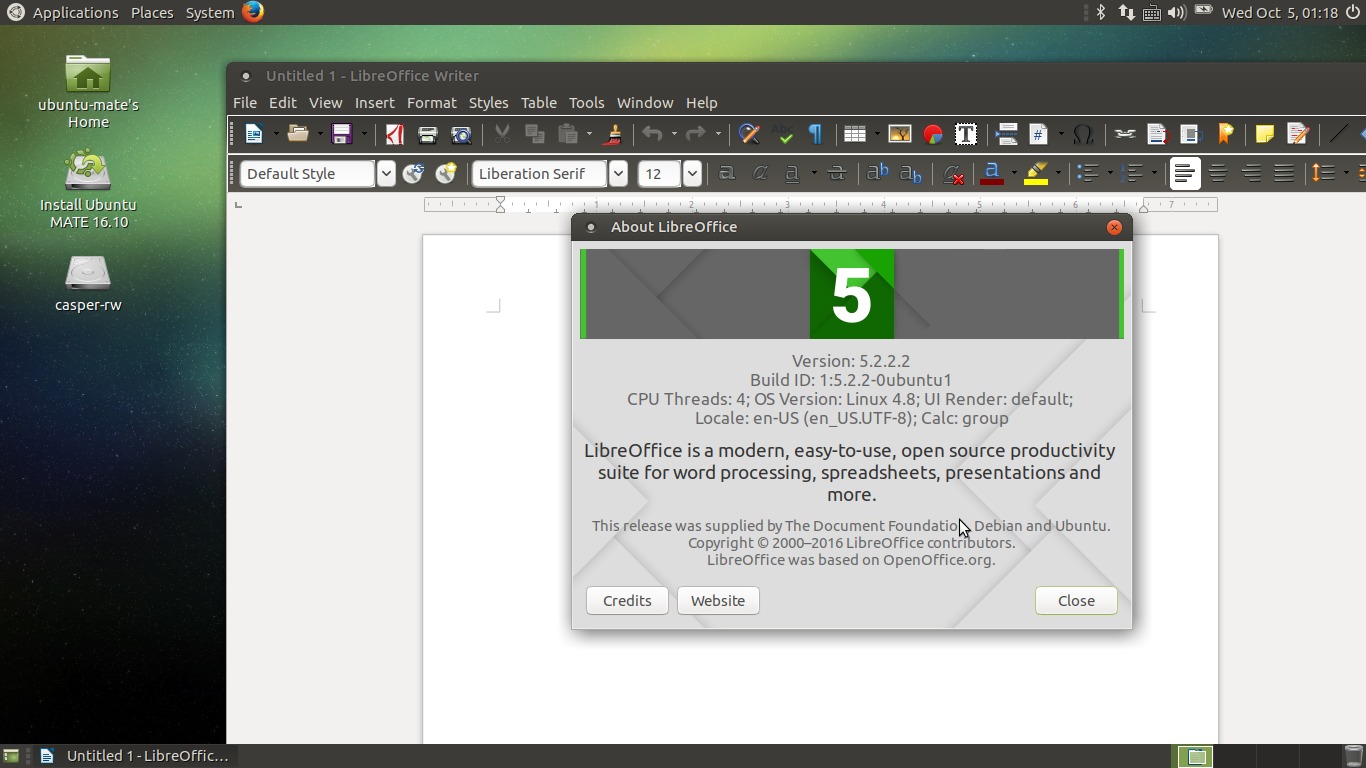Viewport: 1366px width, 768px height.
Task: Justify paragraph text
Action: (1284, 173)
